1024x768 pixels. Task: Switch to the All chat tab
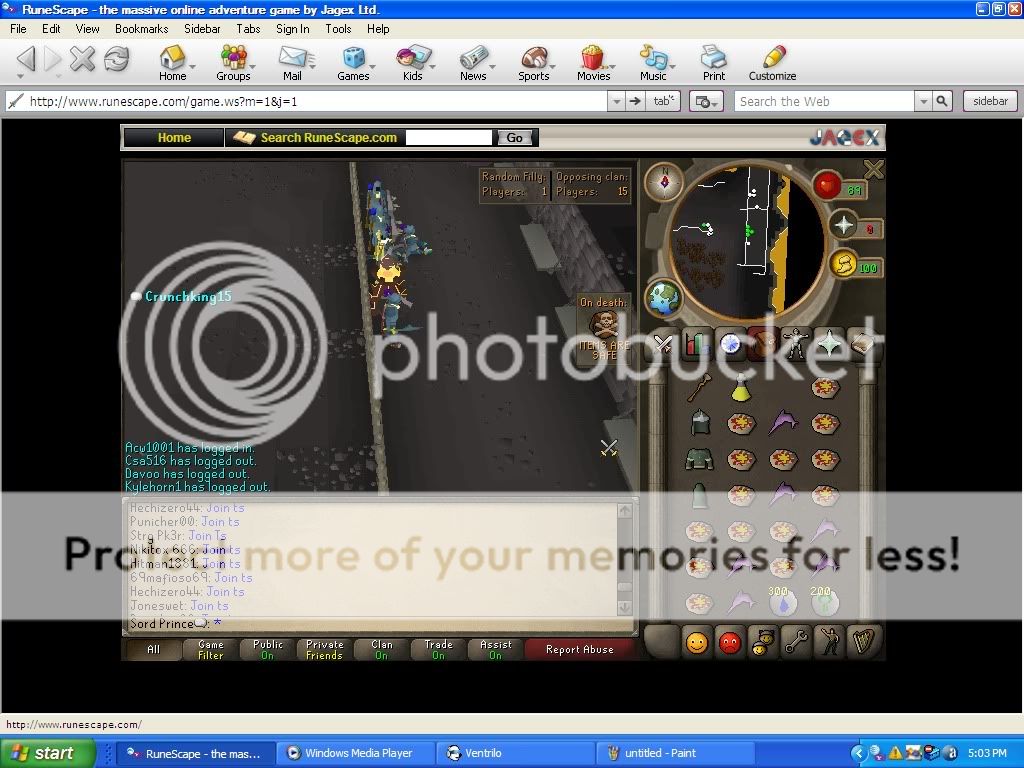[x=153, y=649]
